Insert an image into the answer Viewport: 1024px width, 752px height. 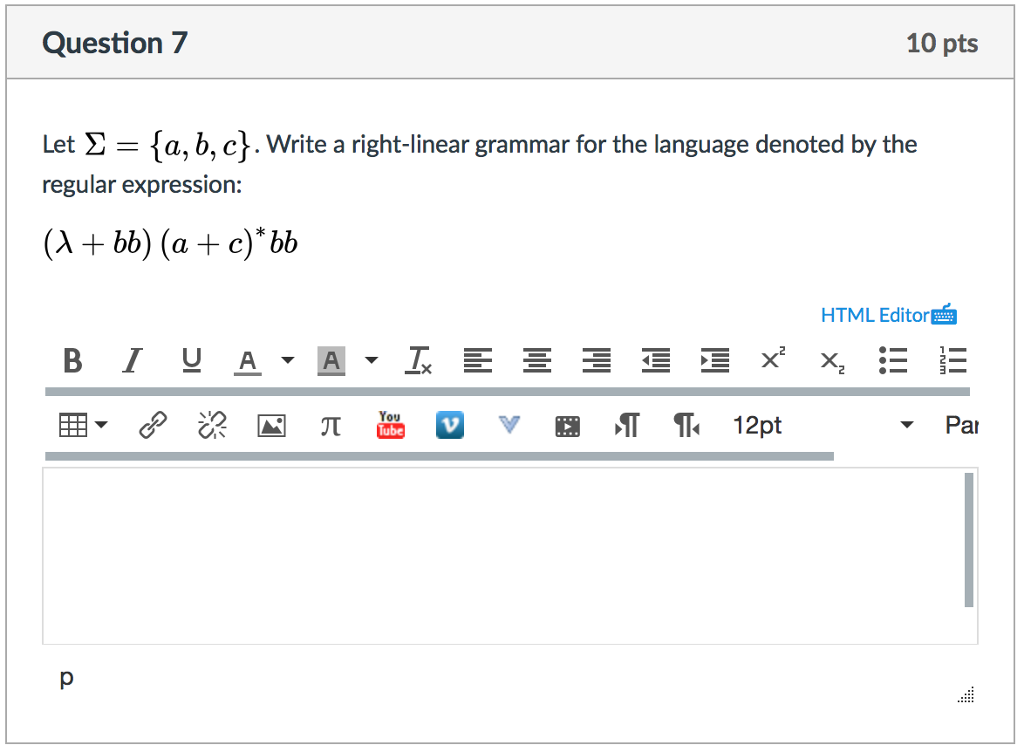pos(271,424)
